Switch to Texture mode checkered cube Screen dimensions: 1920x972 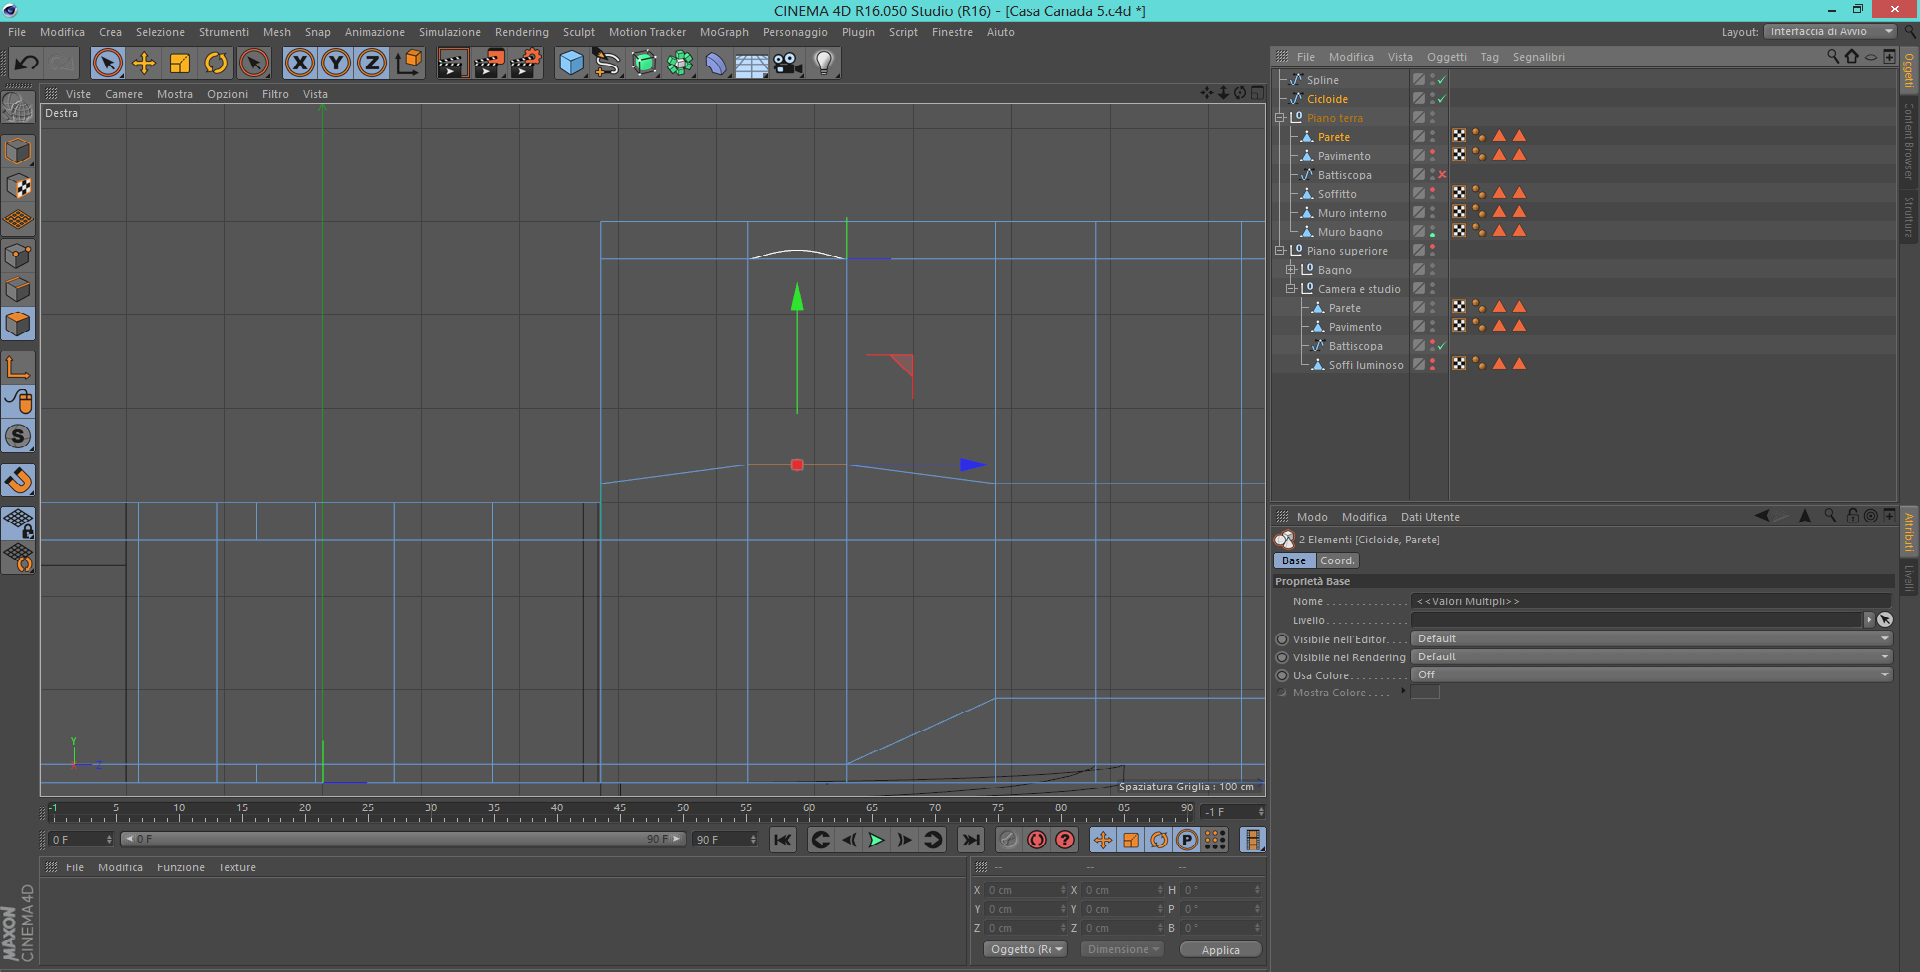pyautogui.click(x=18, y=186)
